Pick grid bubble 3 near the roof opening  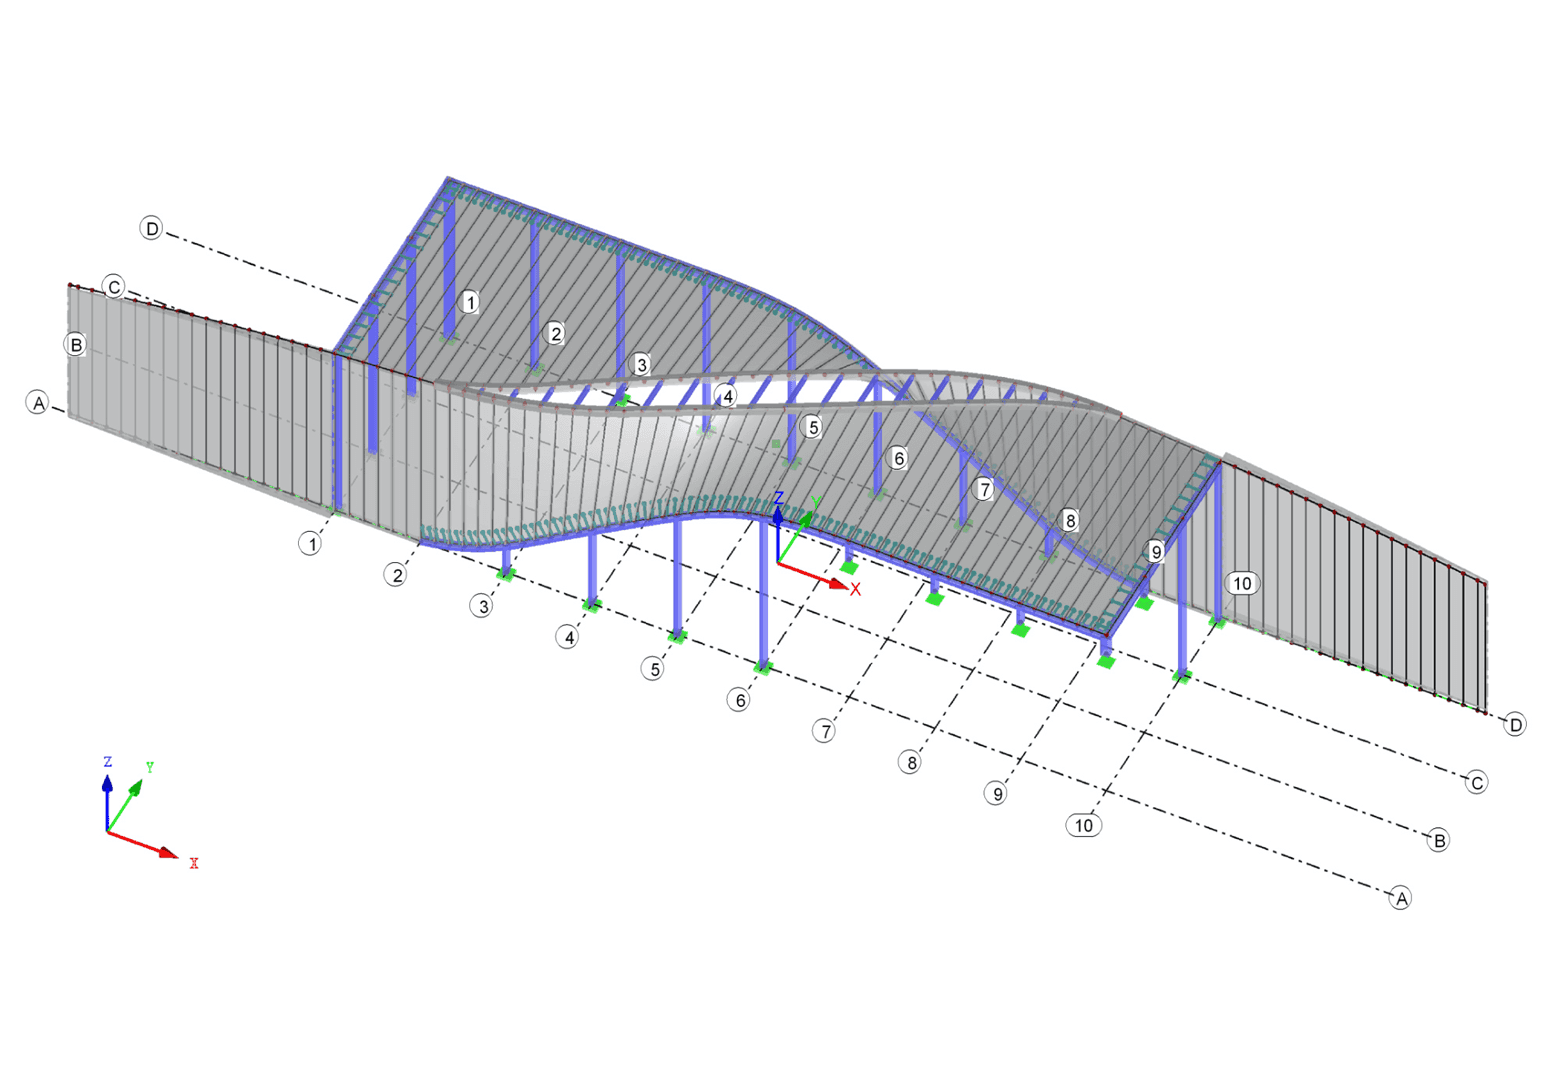[x=642, y=365]
